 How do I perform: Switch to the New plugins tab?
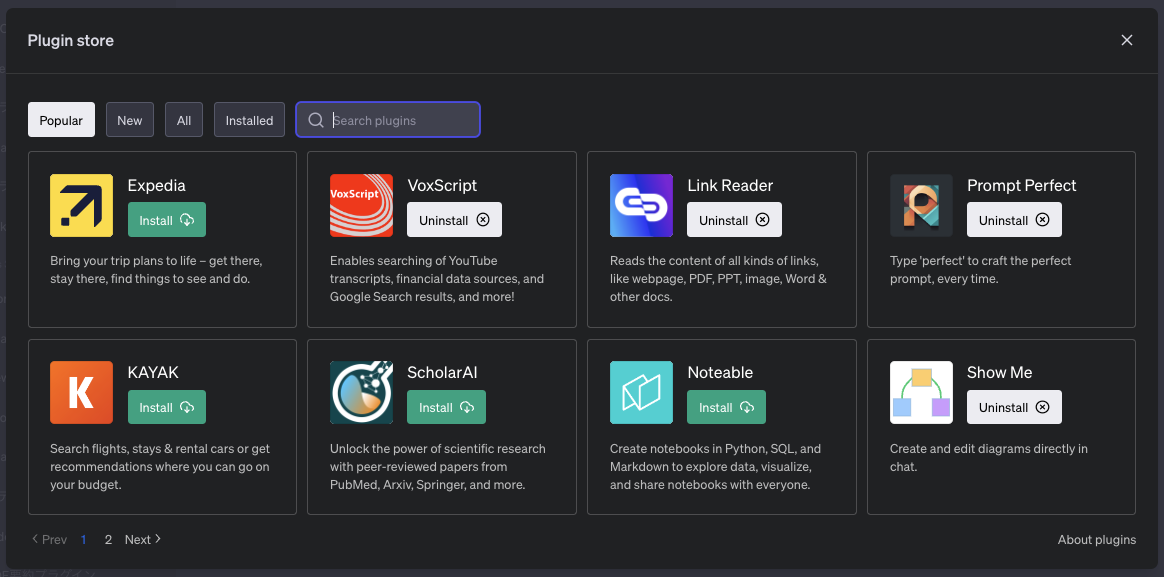130,120
